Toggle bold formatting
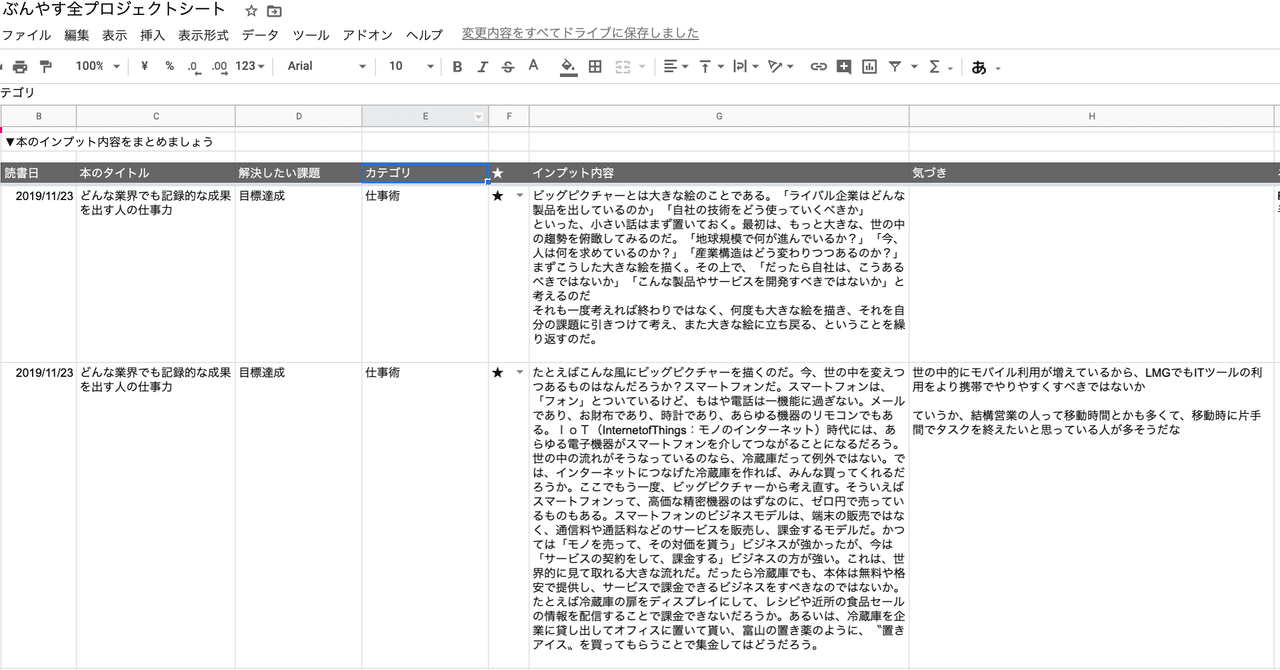Image resolution: width=1280 pixels, height=670 pixels. point(457,66)
